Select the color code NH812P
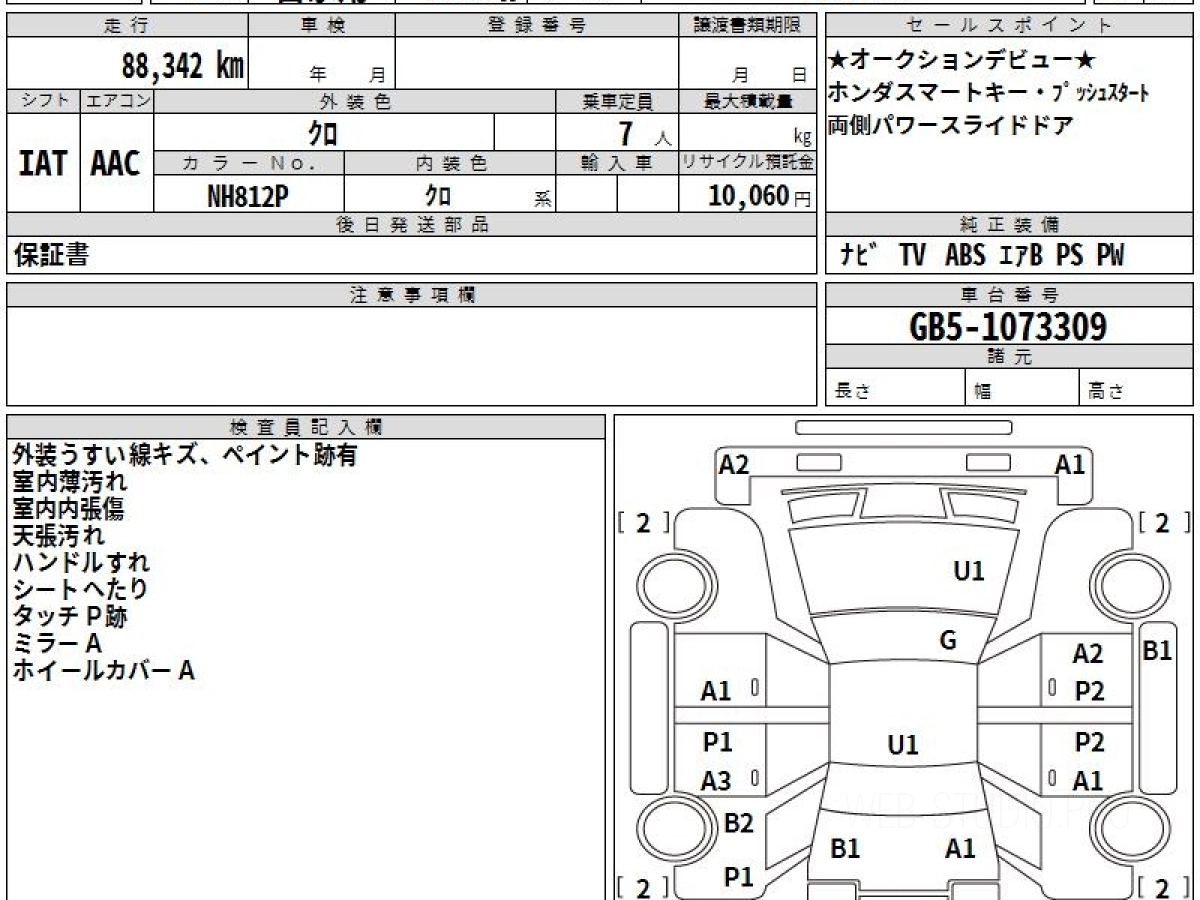 point(248,196)
